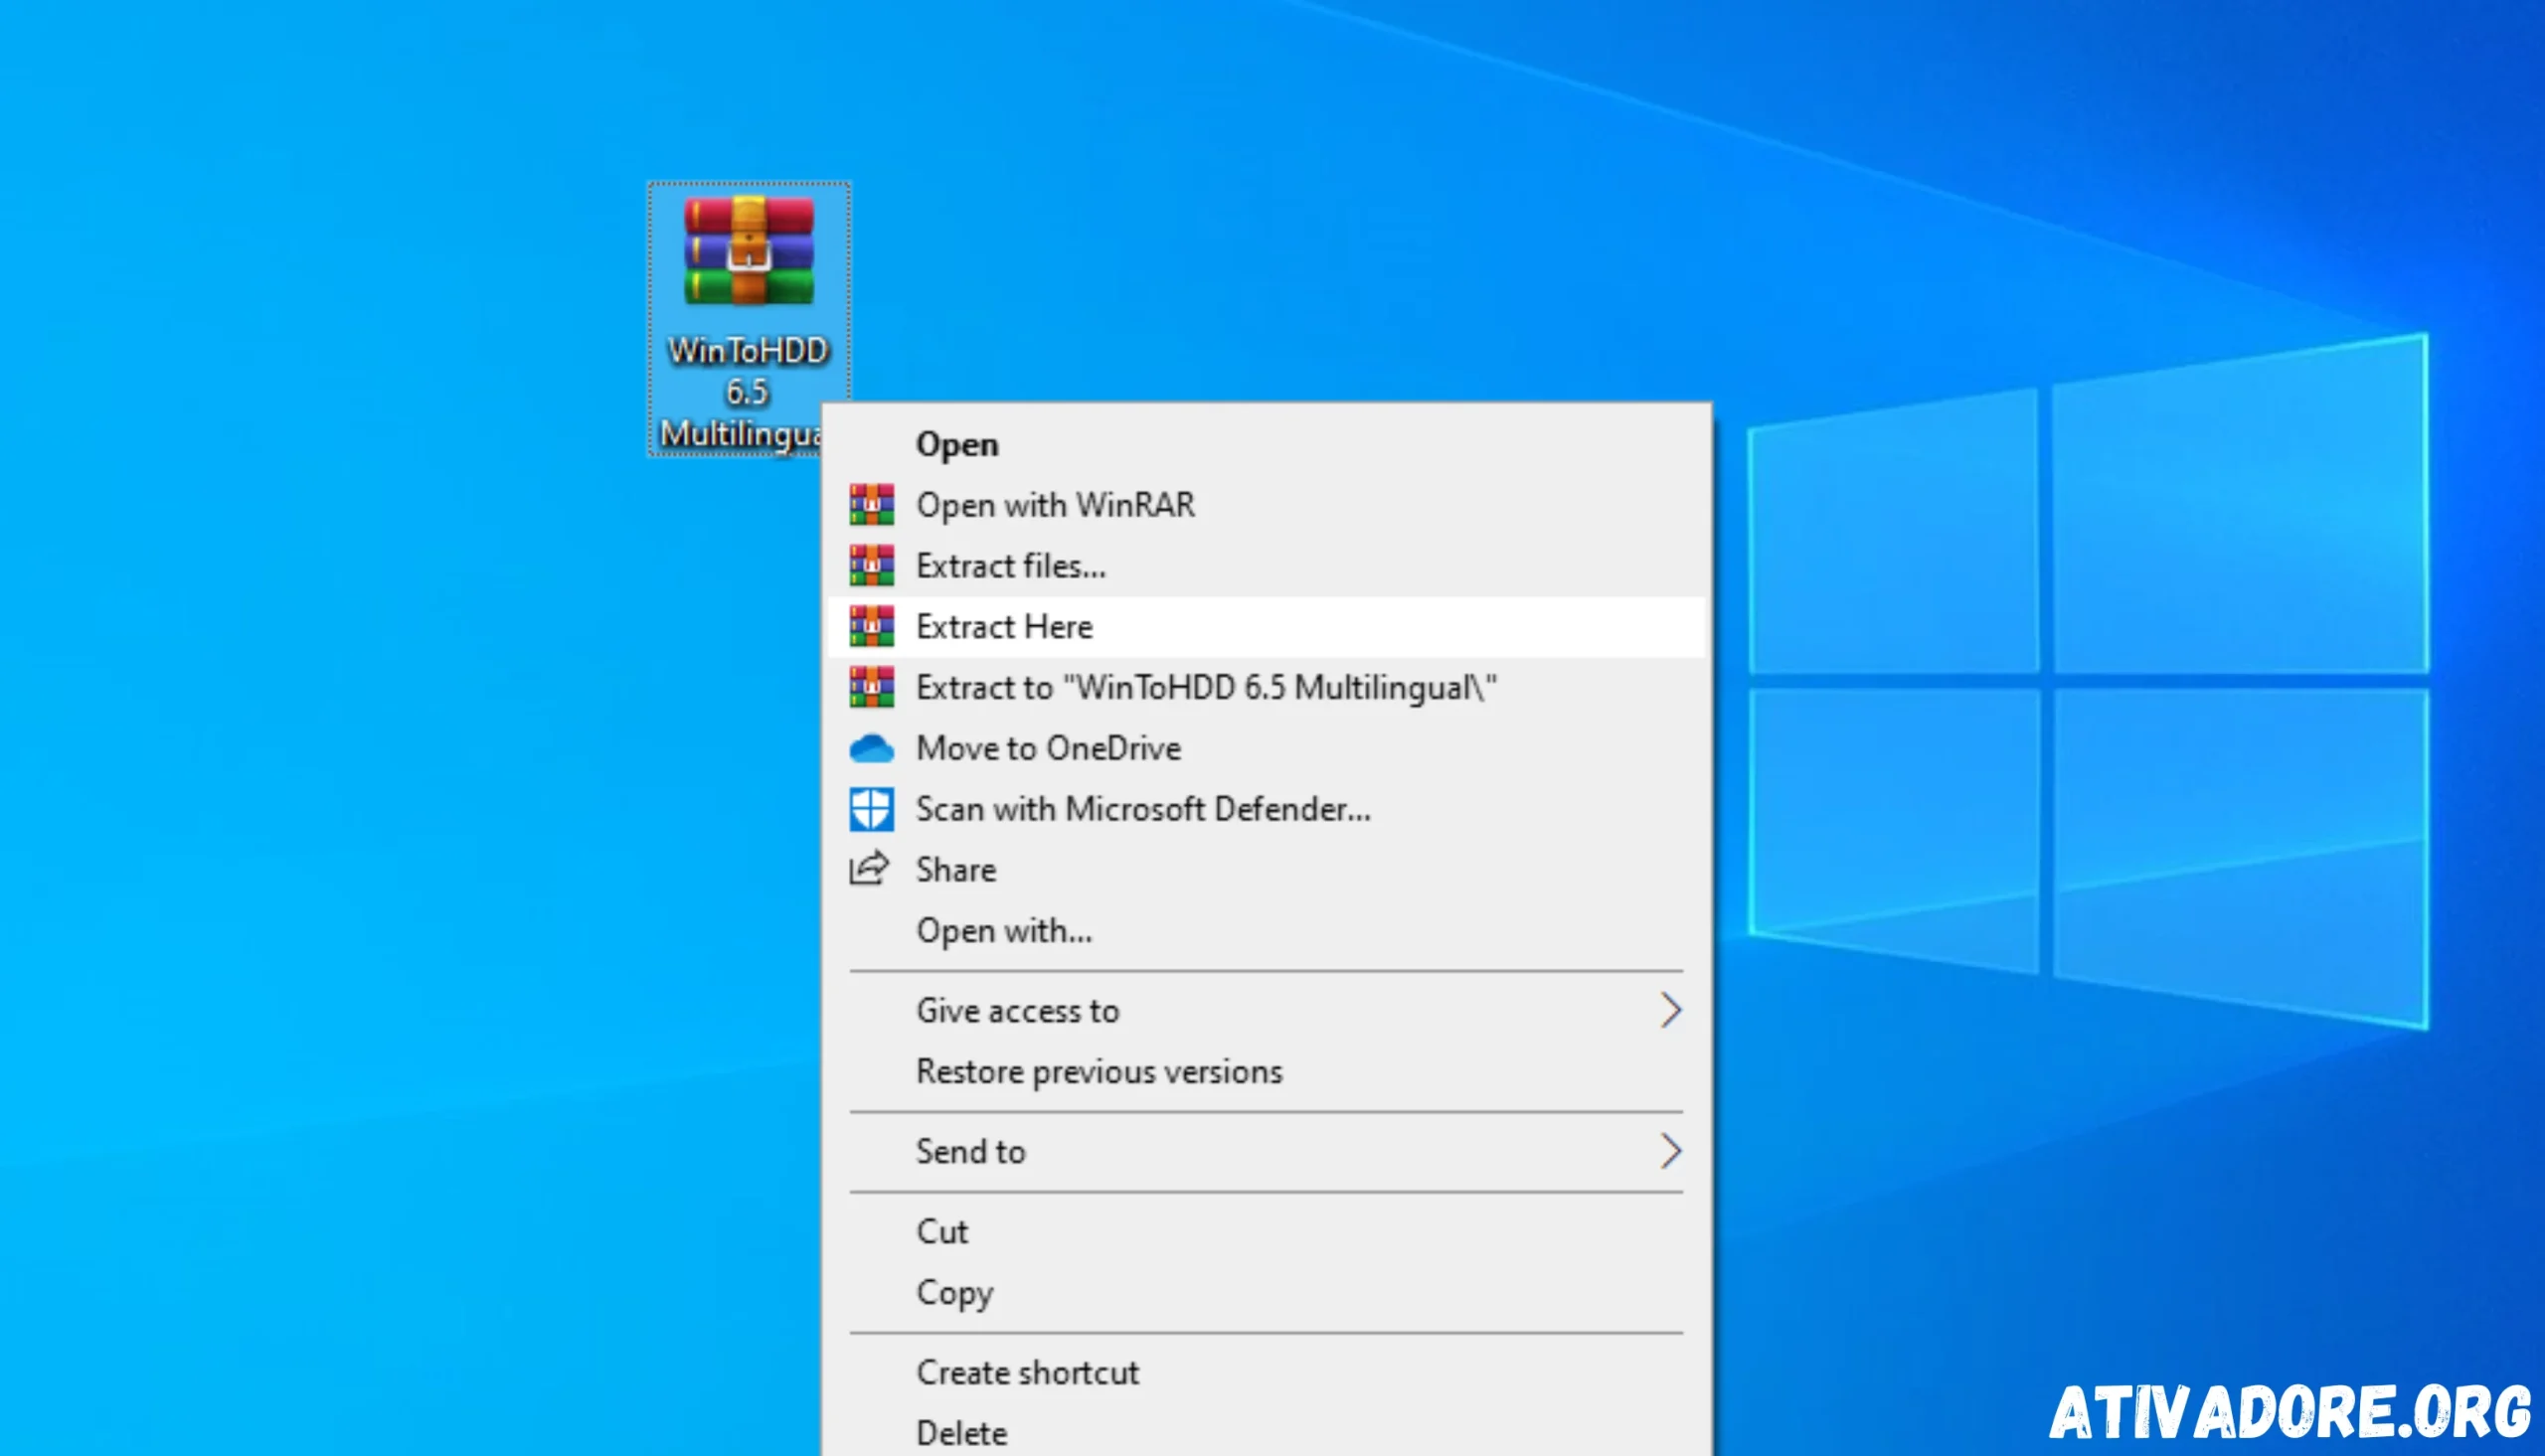2545x1456 pixels.
Task: Choose Scan with Microsoft Defender...
Action: (1266, 810)
